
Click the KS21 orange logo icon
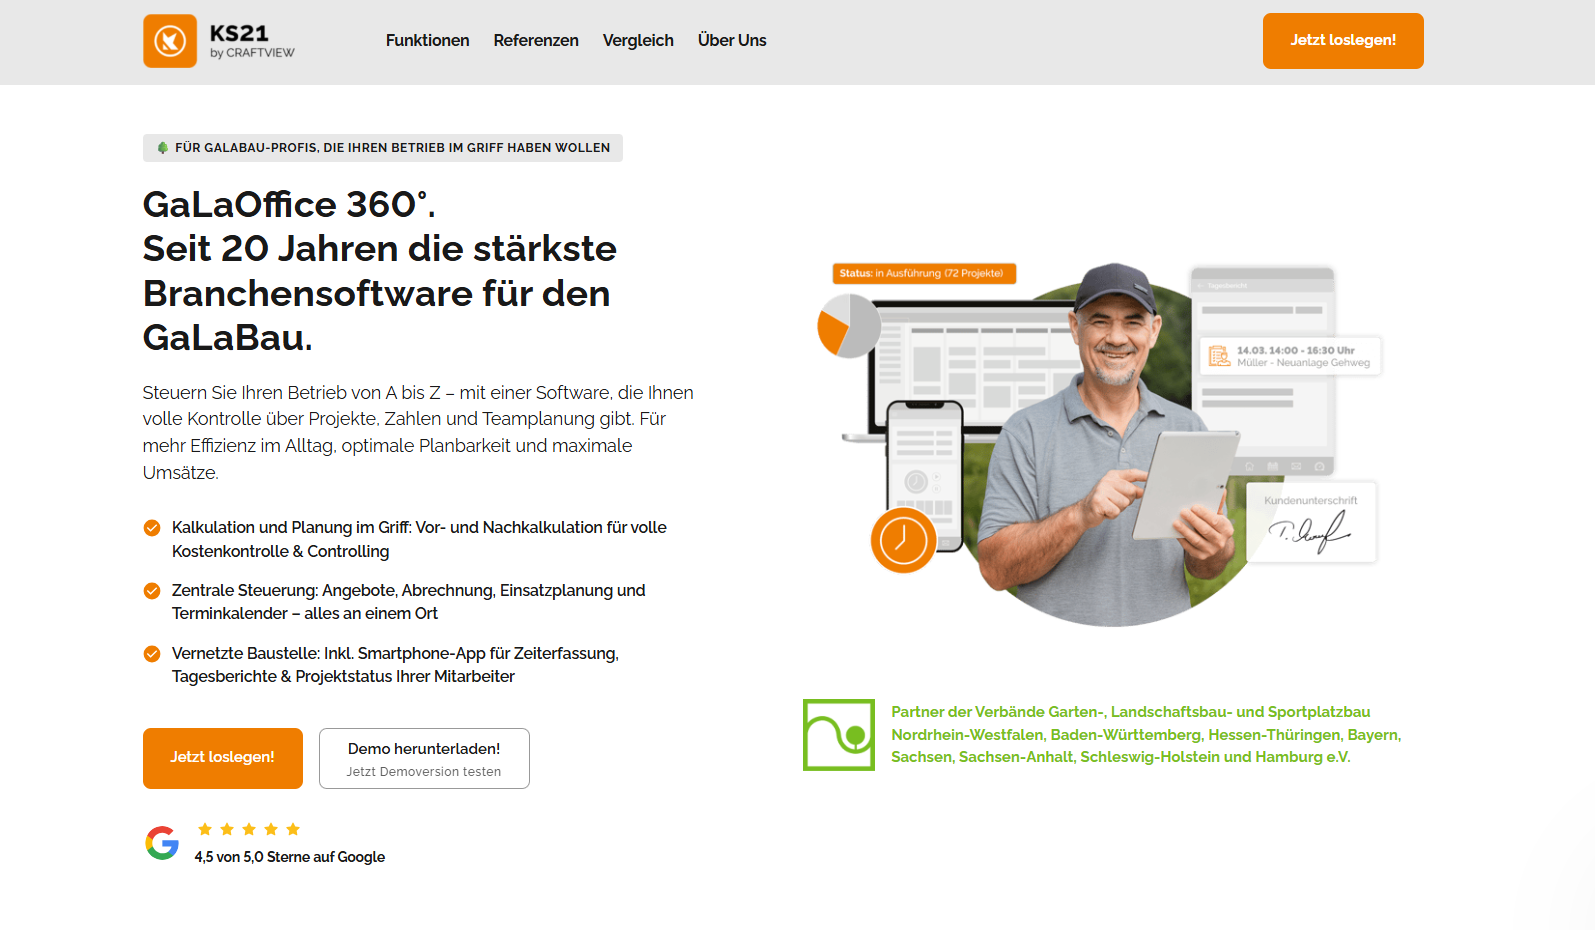170,41
